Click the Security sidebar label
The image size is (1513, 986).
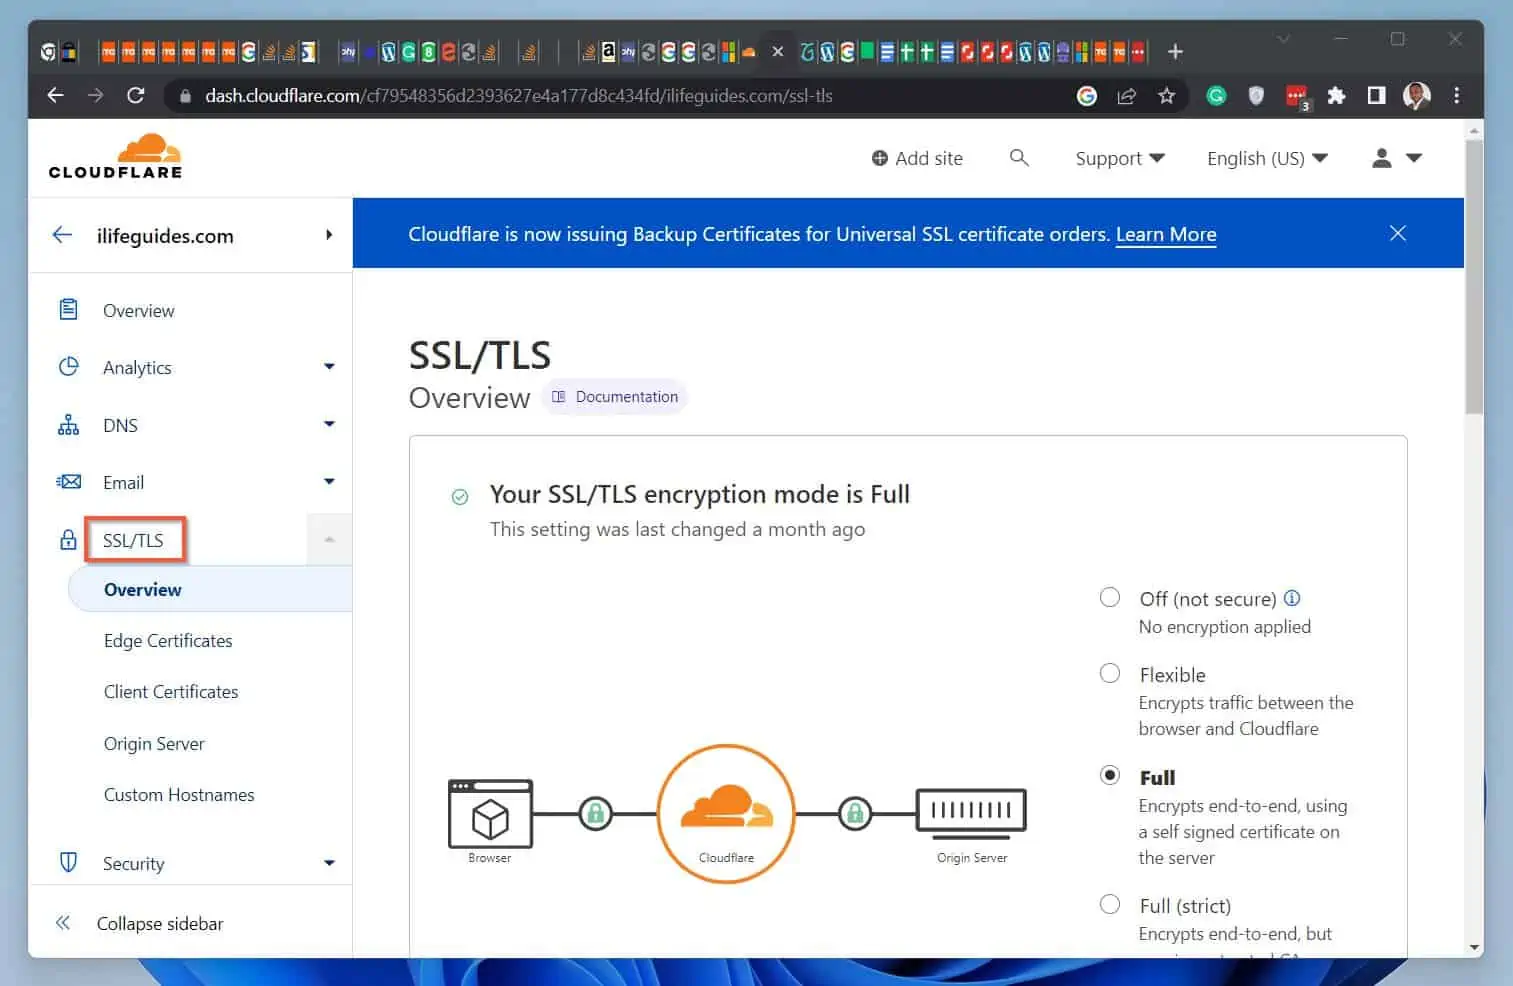pyautogui.click(x=134, y=864)
